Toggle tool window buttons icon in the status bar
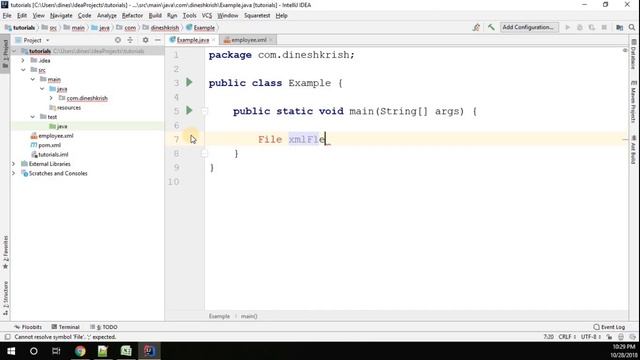This screenshot has width=640, height=360. pos(7,337)
